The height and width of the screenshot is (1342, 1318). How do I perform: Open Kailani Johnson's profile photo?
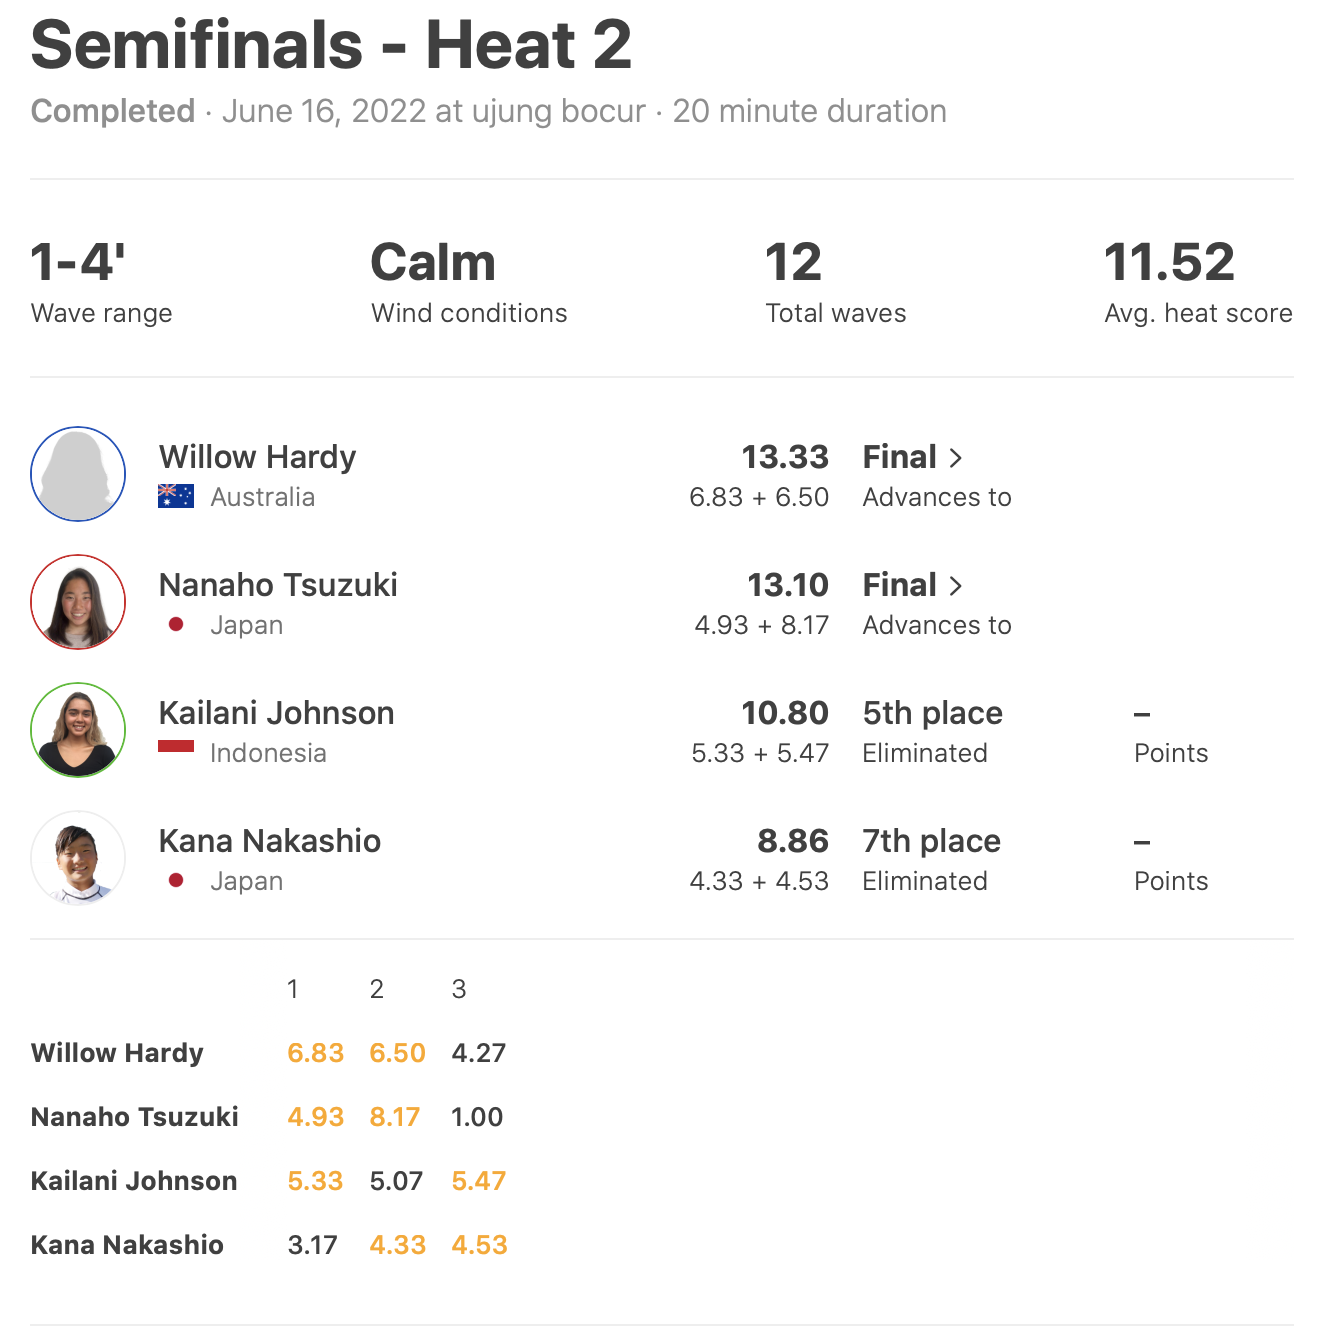click(x=78, y=730)
